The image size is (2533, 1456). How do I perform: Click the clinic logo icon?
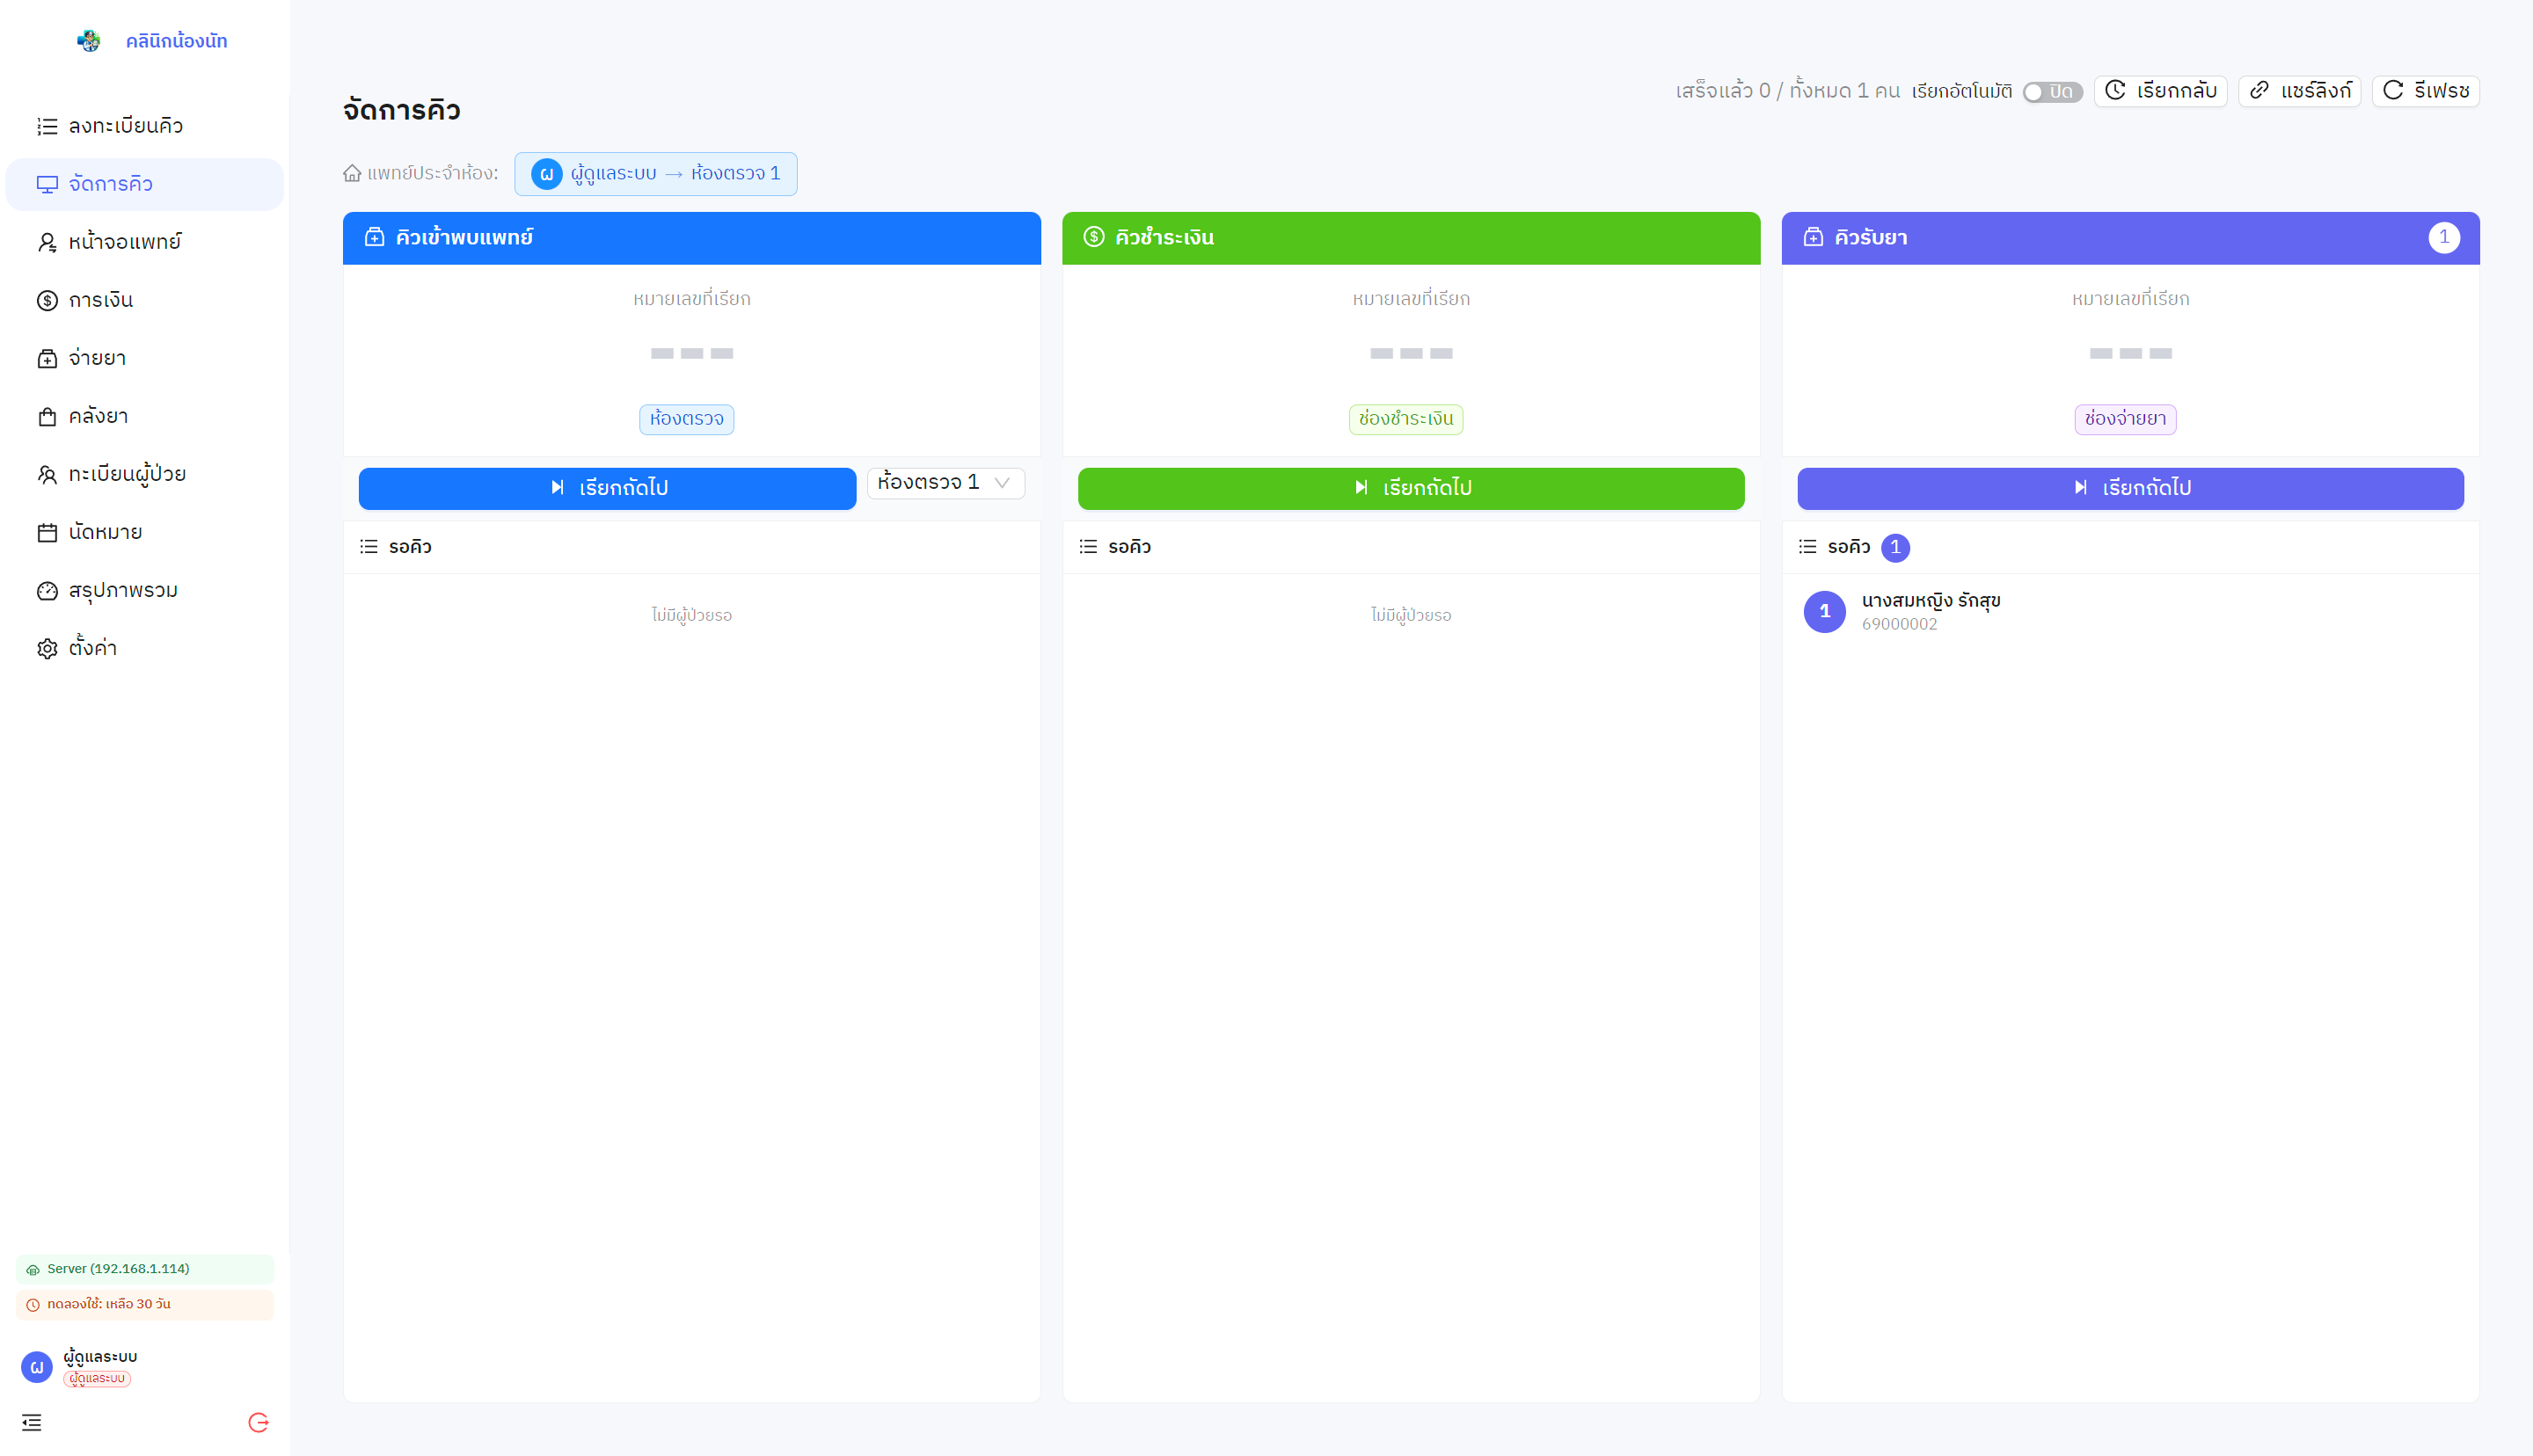(x=89, y=41)
